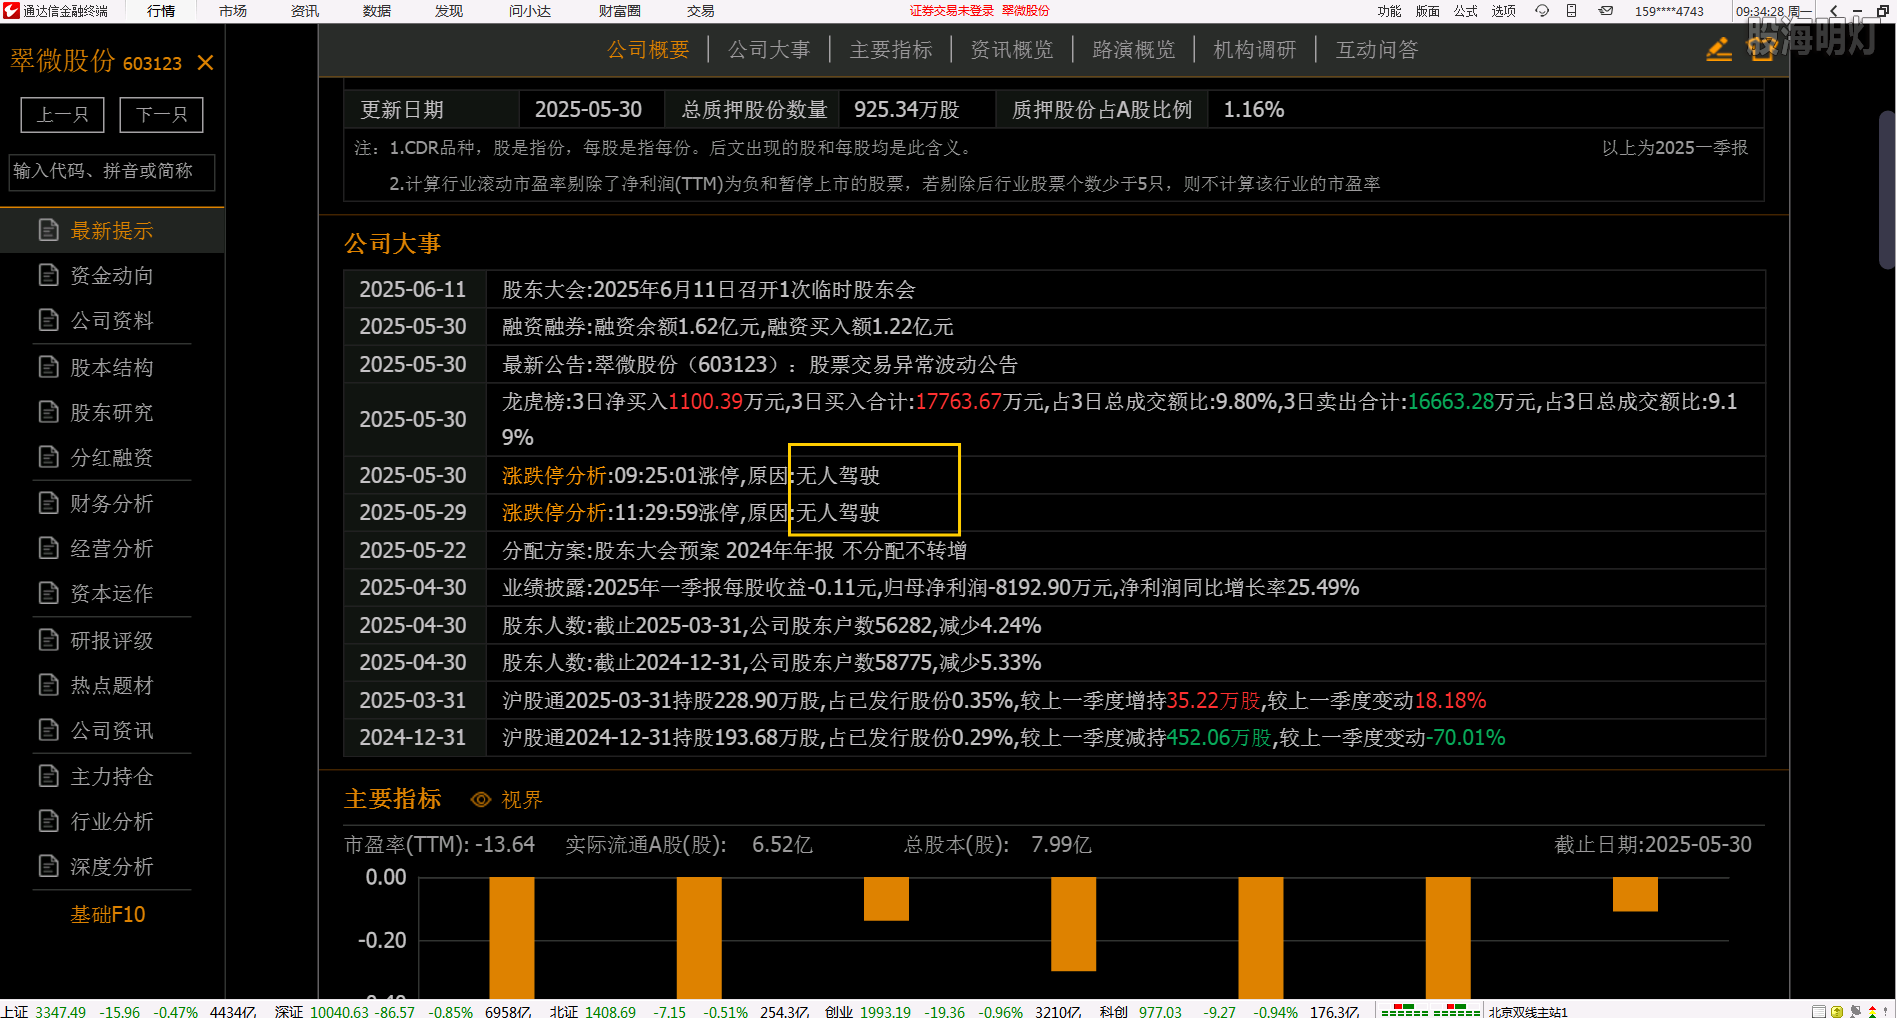Open the 股本结构 page icon

[x=48, y=367]
